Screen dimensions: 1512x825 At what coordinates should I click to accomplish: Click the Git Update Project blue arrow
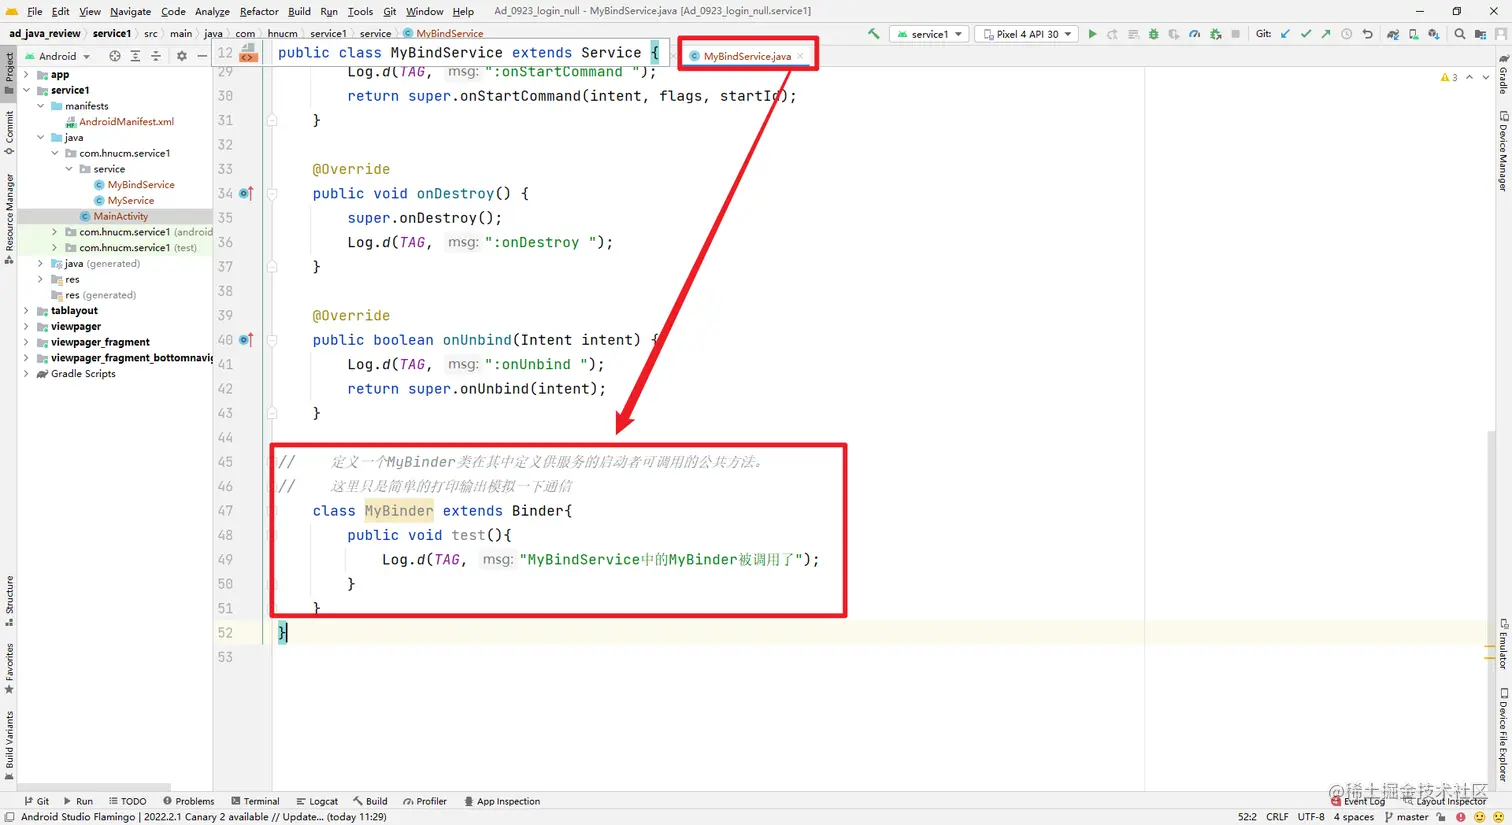(1285, 34)
